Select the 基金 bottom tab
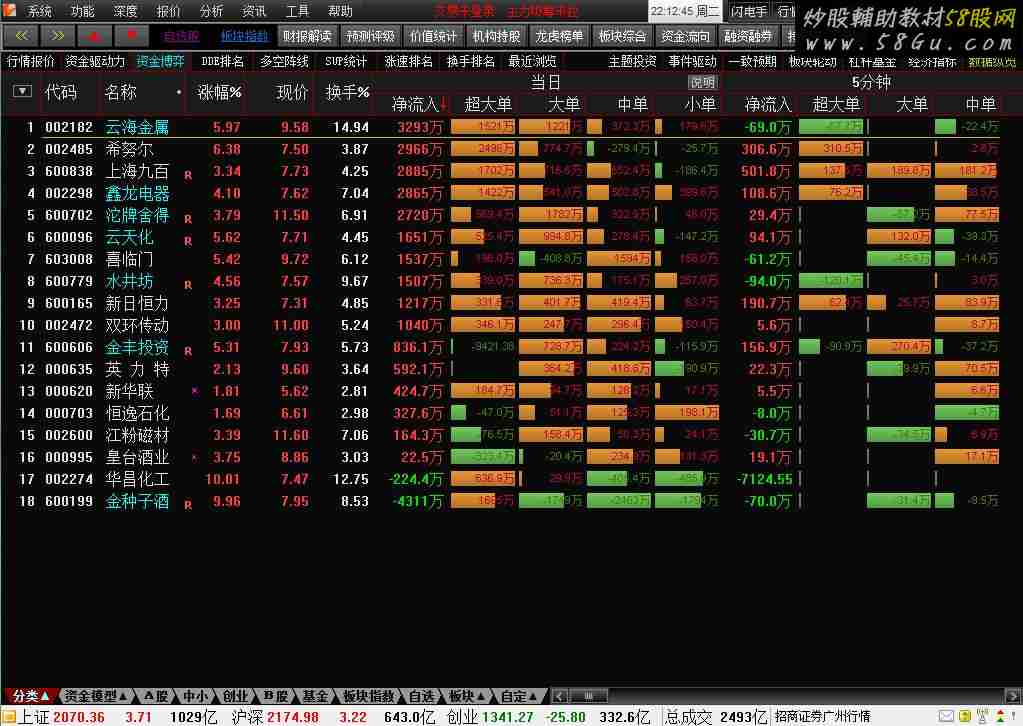This screenshot has width=1023, height=726. 316,696
